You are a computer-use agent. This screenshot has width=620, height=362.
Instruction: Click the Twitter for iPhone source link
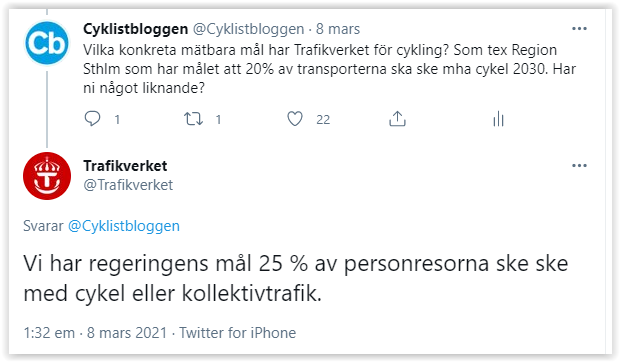point(238,333)
